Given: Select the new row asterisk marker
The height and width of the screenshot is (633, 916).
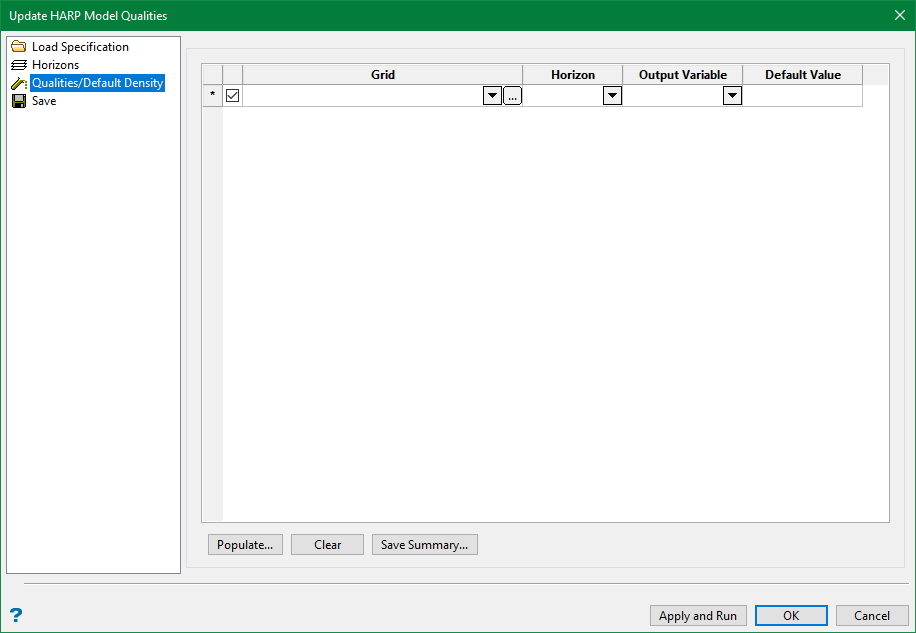Looking at the screenshot, I should tap(212, 95).
